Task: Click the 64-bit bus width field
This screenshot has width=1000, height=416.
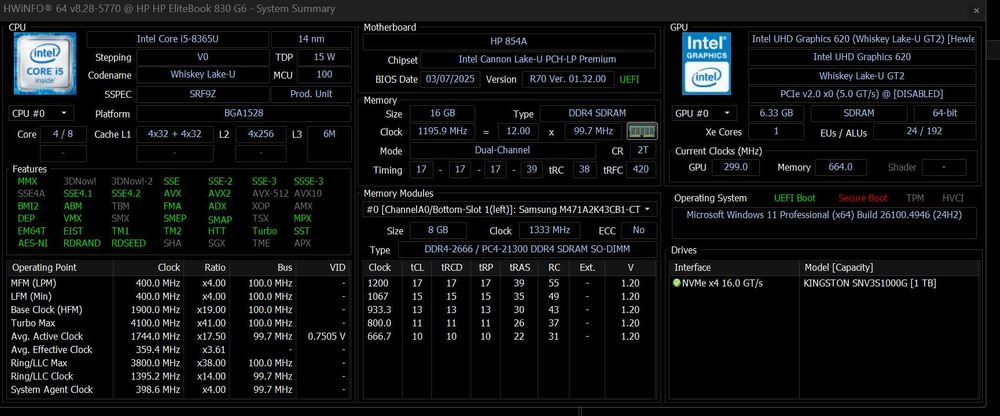Action: coord(945,114)
